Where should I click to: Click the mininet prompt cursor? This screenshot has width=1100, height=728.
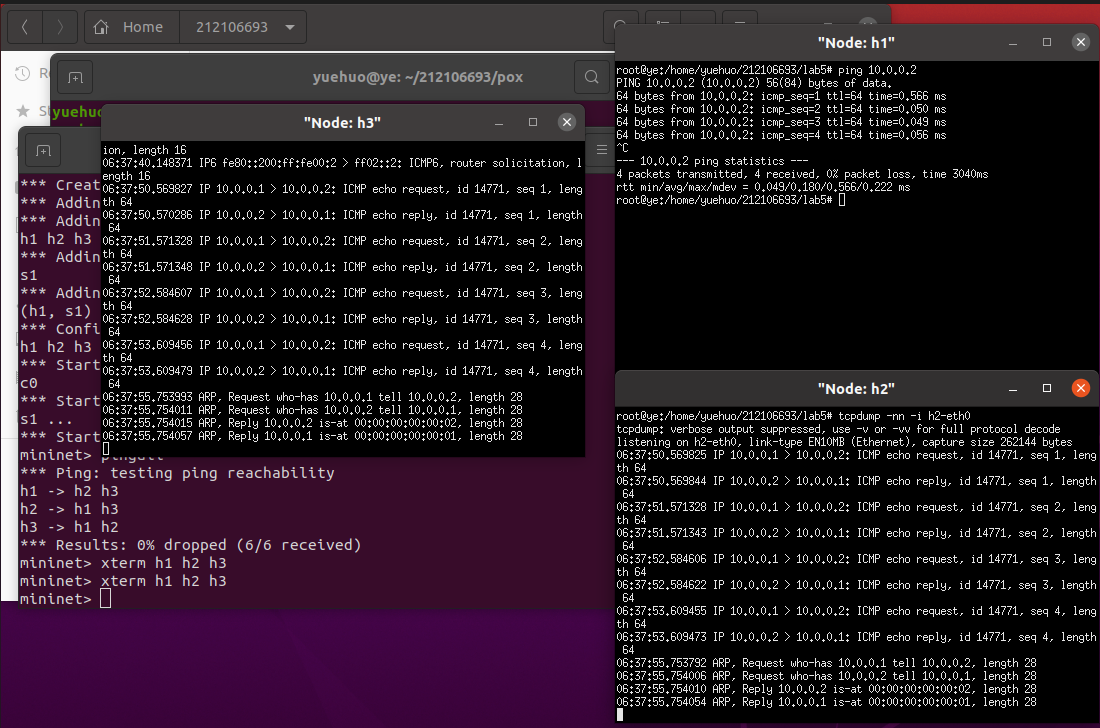(105, 598)
